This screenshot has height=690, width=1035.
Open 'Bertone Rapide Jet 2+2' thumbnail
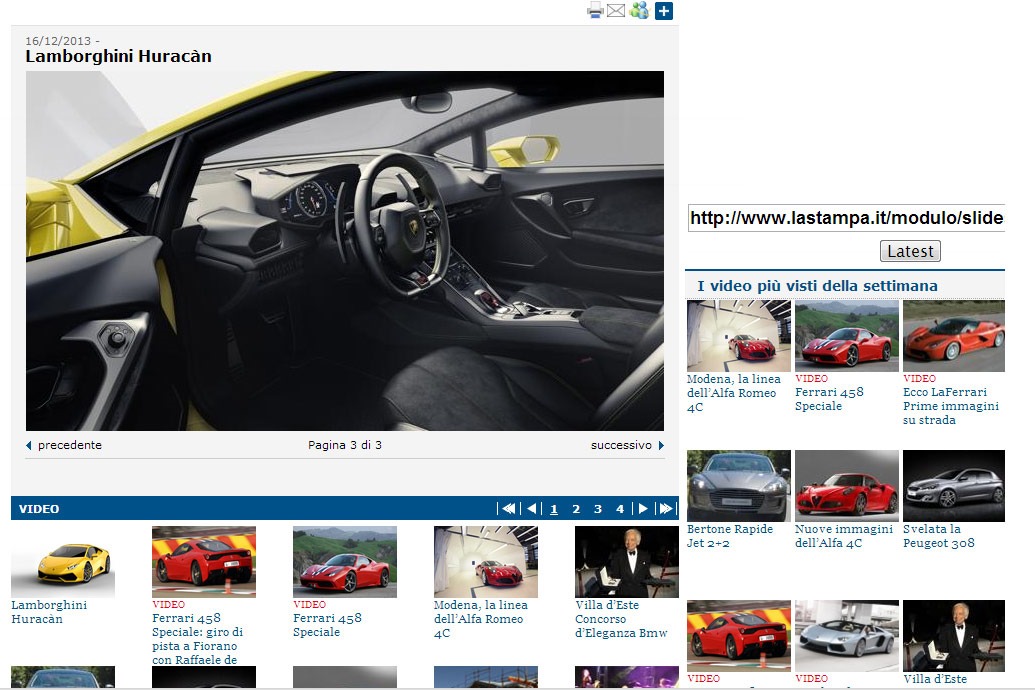[x=739, y=486]
